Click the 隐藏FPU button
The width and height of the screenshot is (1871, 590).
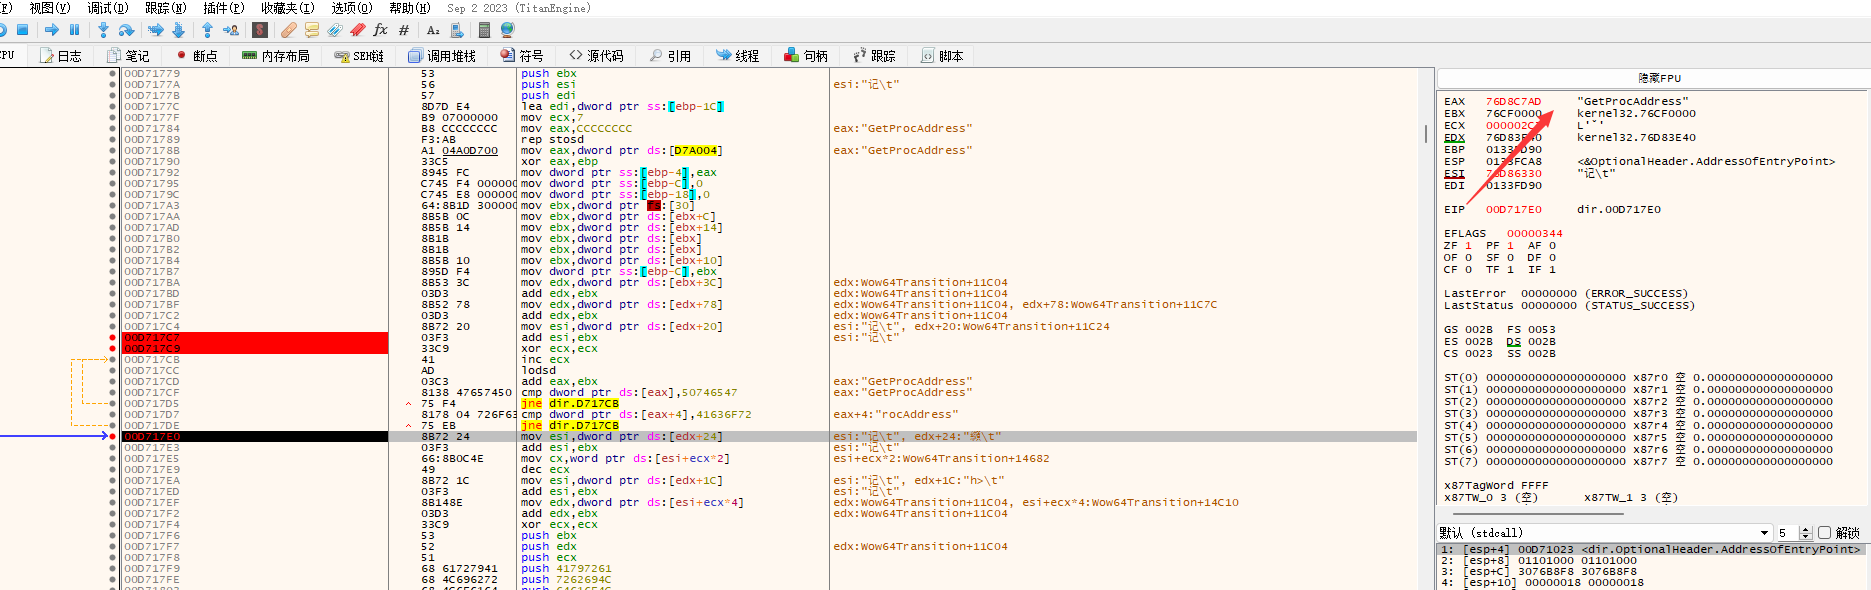pos(1659,78)
